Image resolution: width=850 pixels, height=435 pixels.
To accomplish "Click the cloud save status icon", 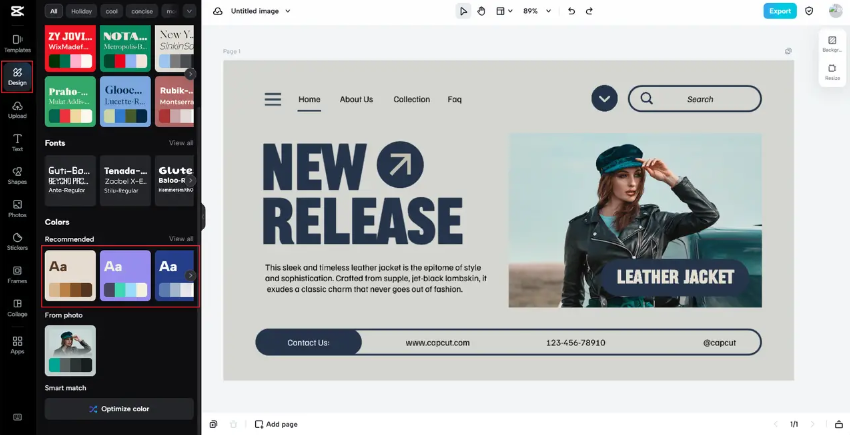I will pyautogui.click(x=217, y=11).
